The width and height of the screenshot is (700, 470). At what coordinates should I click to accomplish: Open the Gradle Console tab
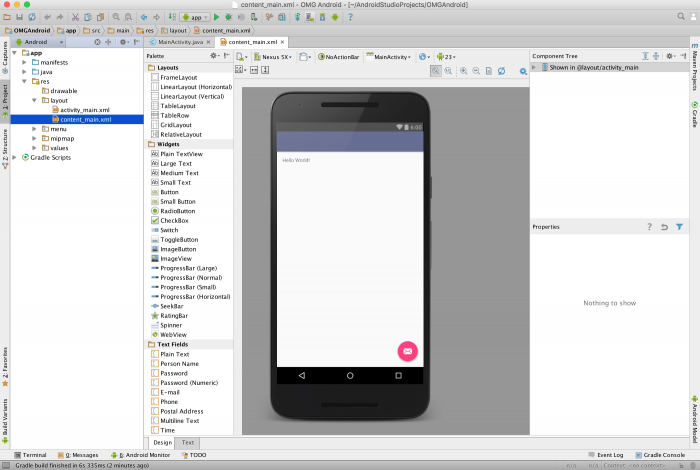(x=660, y=455)
